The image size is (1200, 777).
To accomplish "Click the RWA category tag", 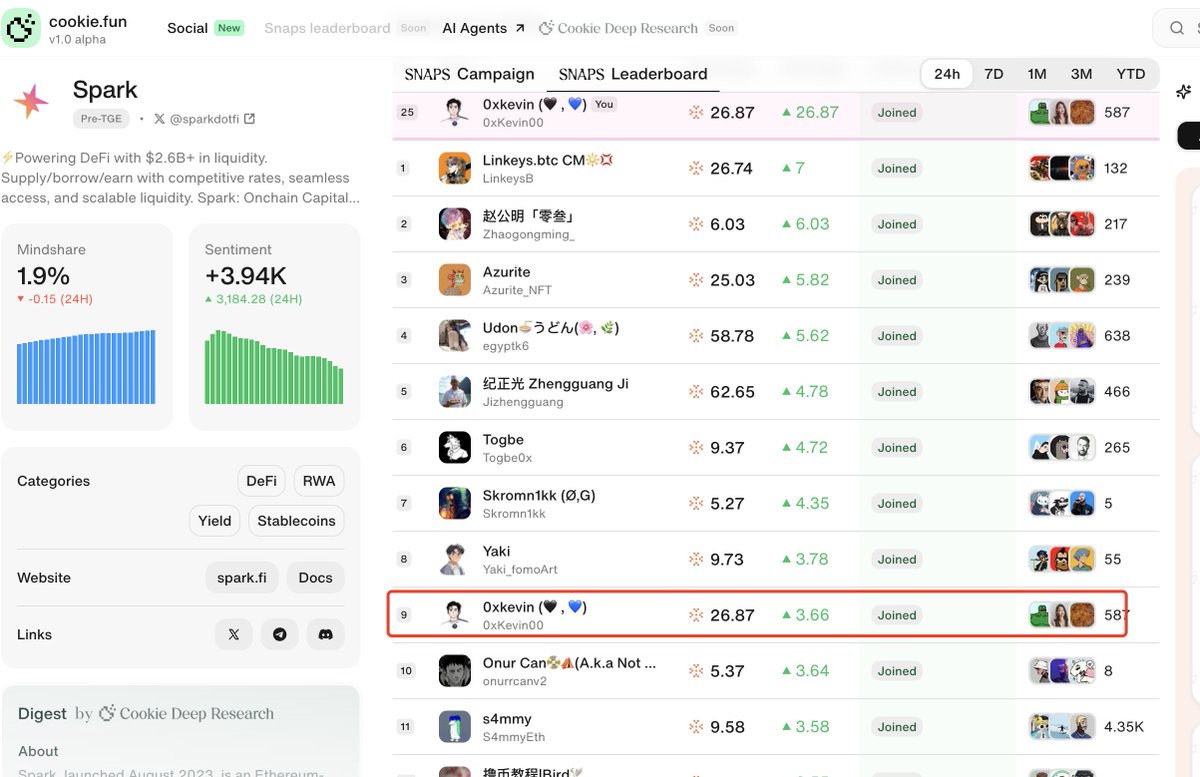I will pyautogui.click(x=319, y=481).
